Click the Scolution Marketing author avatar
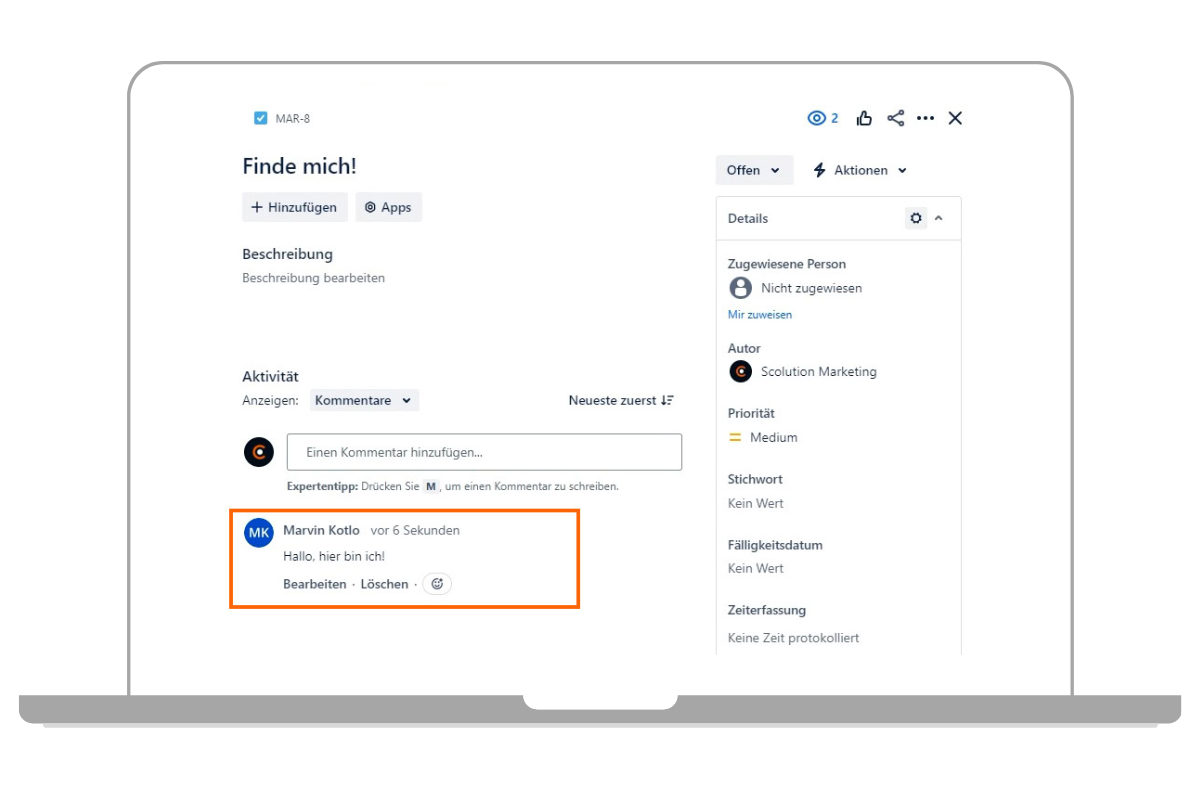 tap(740, 372)
